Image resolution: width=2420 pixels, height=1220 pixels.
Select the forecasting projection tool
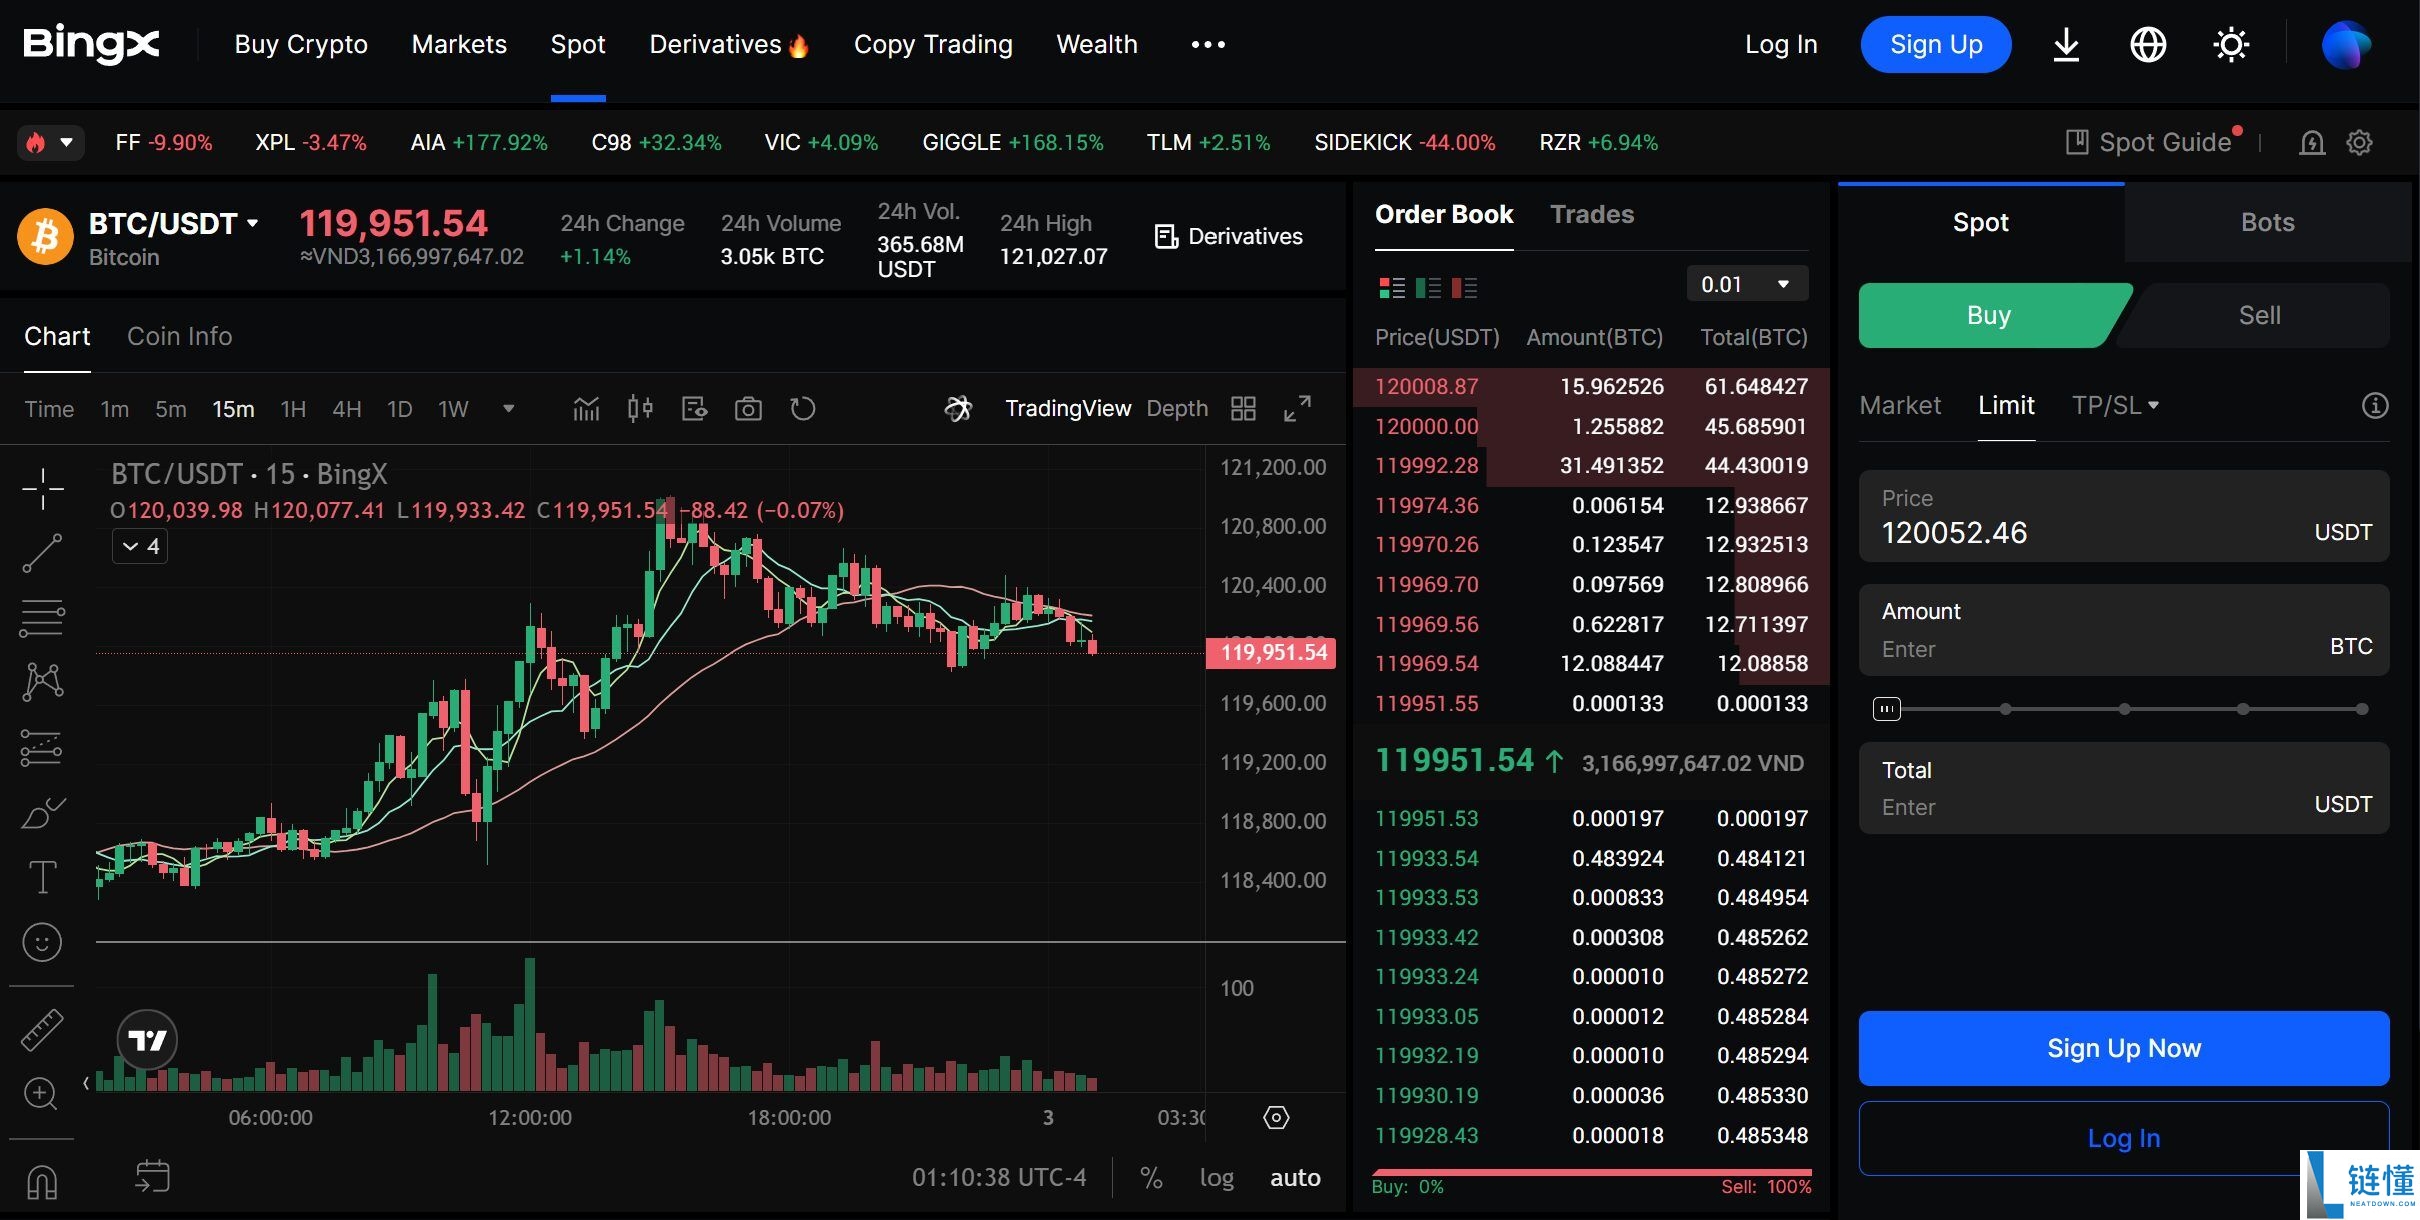click(x=42, y=747)
